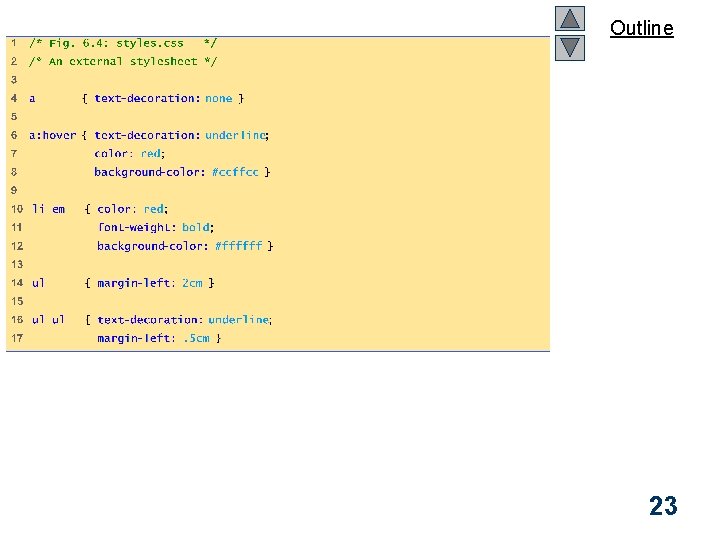The image size is (720, 540).
Task: Click the value 'none' on line 4
Action: tap(219, 99)
